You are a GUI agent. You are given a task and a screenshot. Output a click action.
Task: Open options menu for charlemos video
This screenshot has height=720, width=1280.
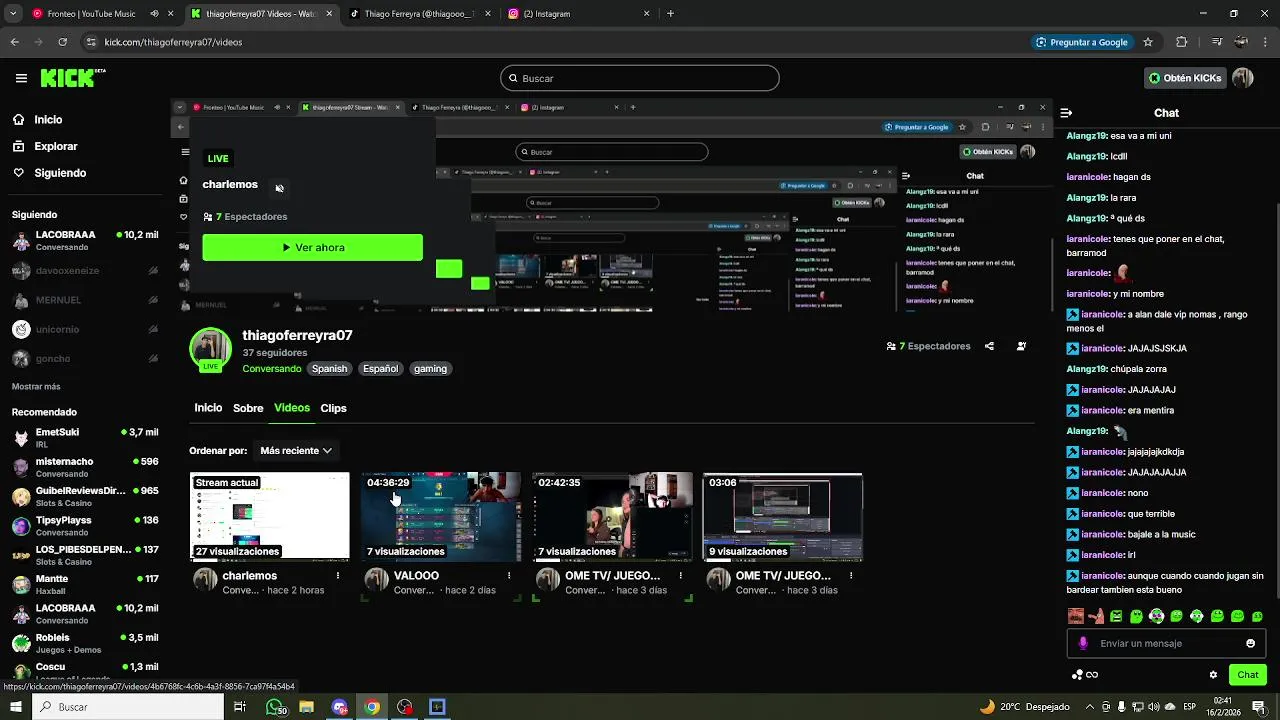coord(338,576)
